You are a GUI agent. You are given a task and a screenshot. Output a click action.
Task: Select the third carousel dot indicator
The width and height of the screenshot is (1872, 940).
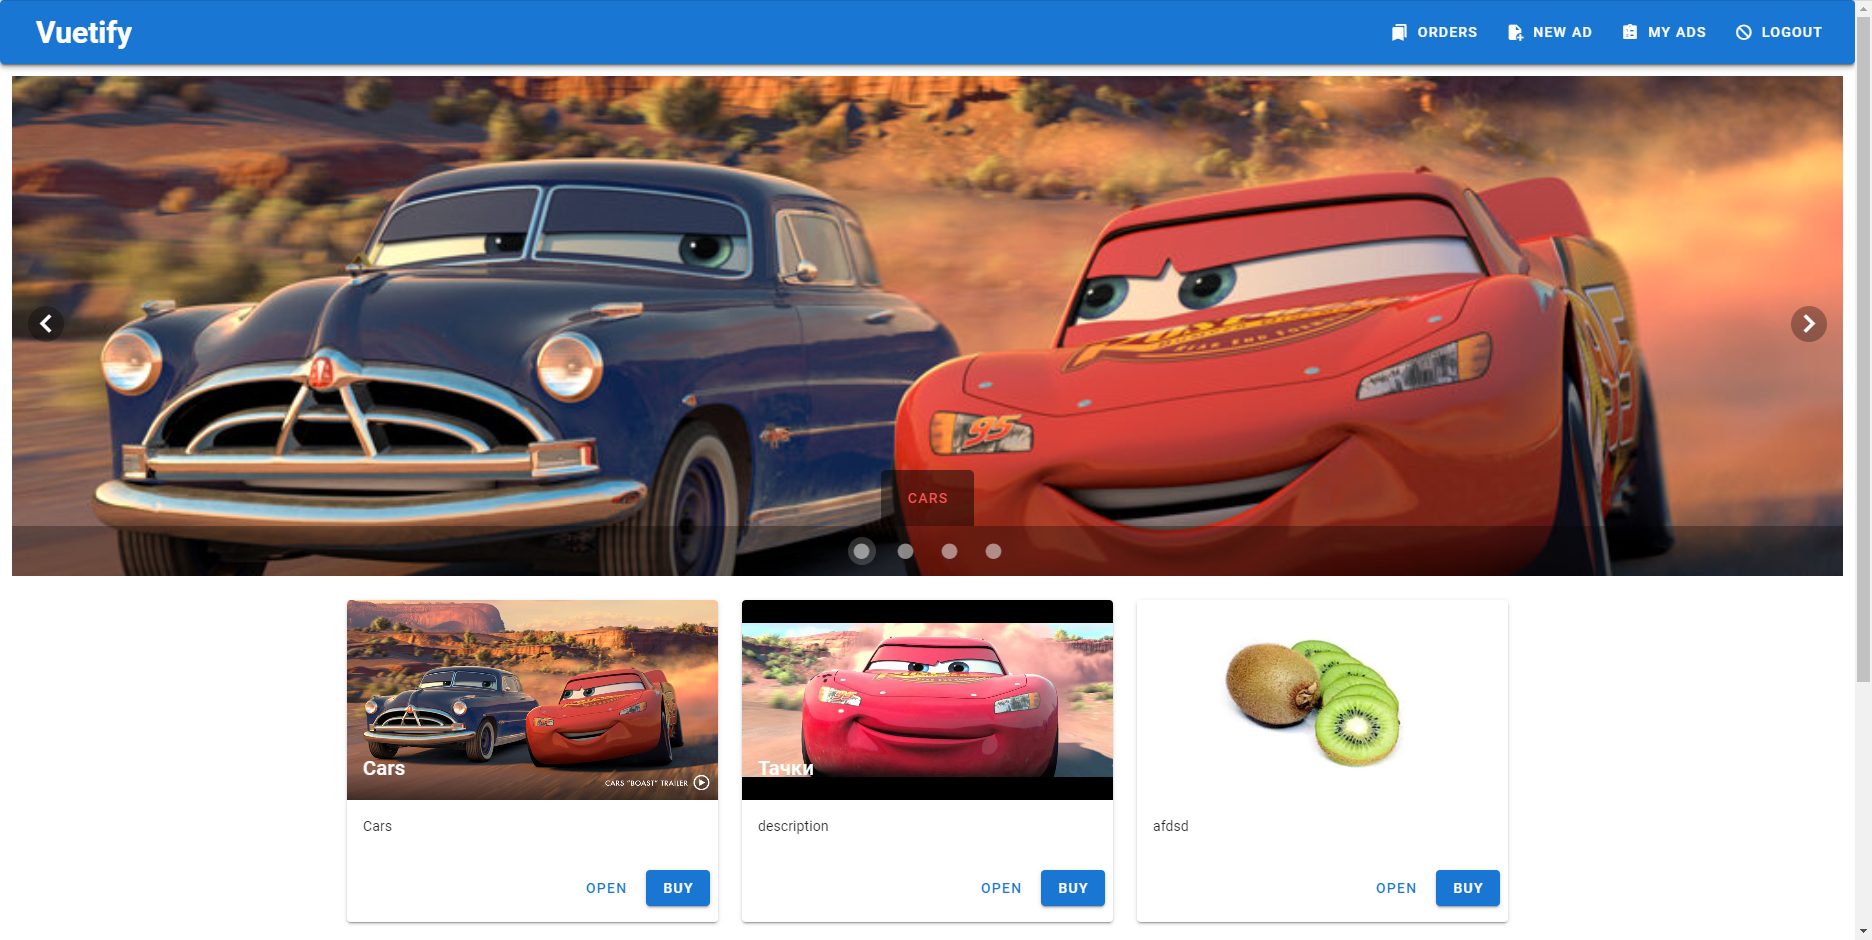(949, 551)
